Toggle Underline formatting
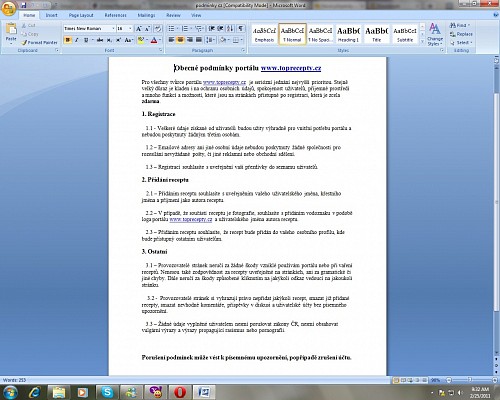This screenshot has width=500, height=400. pyautogui.click(x=86, y=40)
